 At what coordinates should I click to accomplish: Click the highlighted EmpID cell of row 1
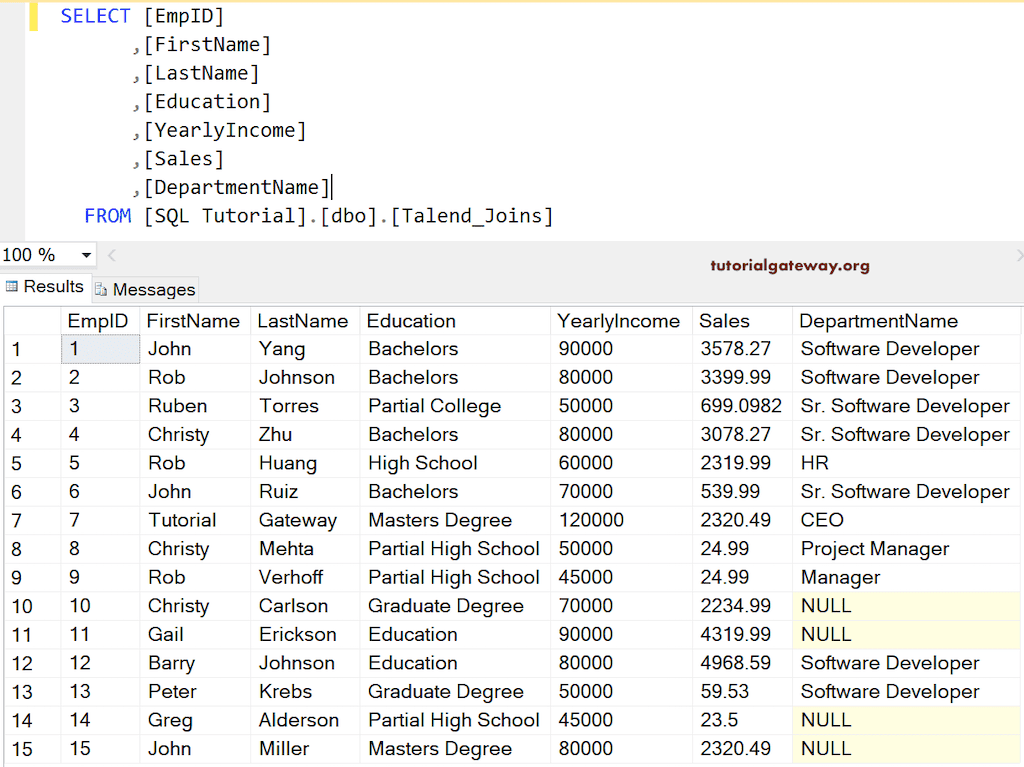tap(101, 349)
